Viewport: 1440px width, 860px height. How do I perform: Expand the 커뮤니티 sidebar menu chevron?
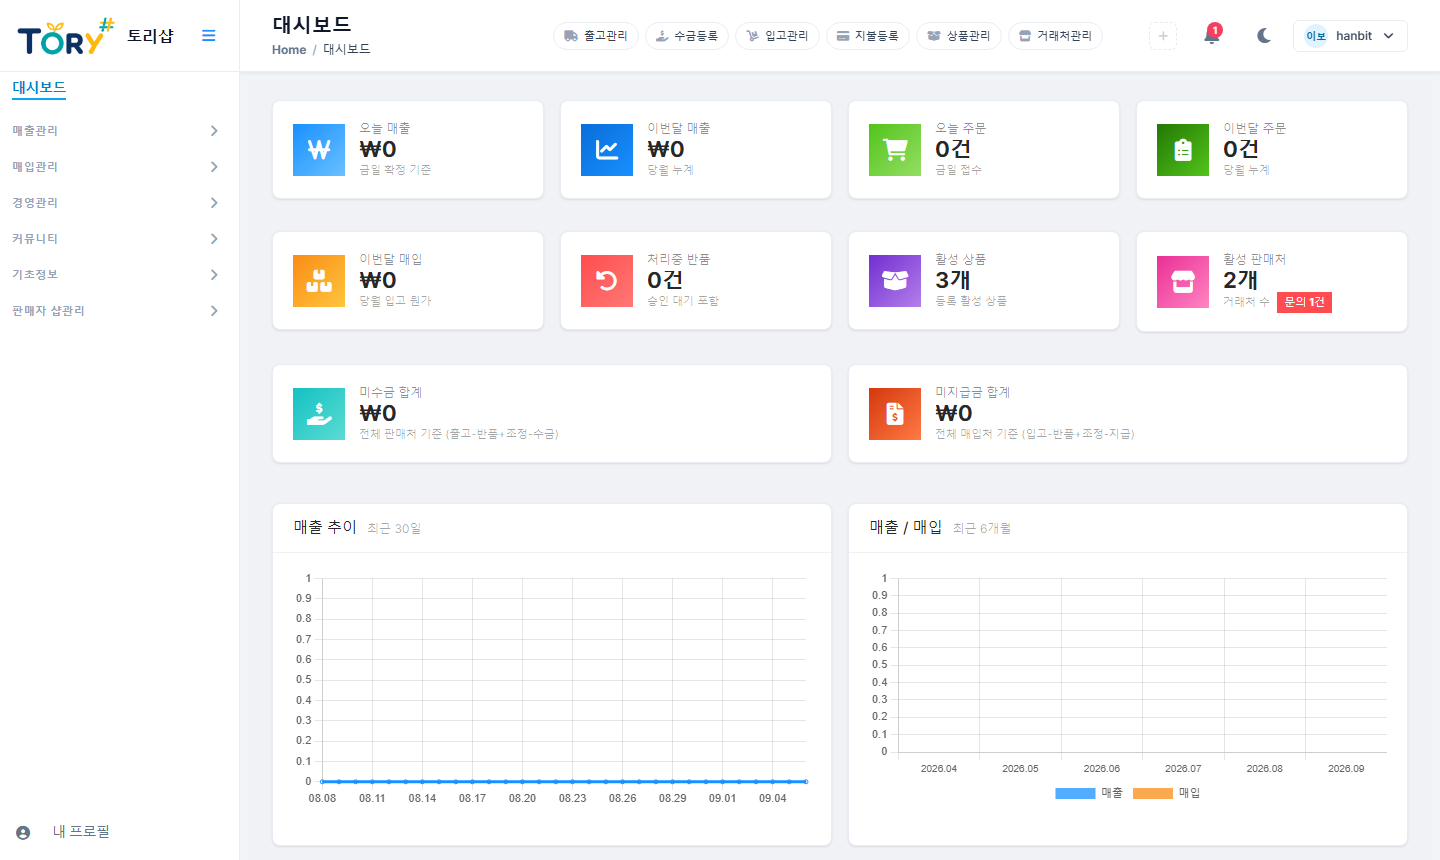pos(214,239)
